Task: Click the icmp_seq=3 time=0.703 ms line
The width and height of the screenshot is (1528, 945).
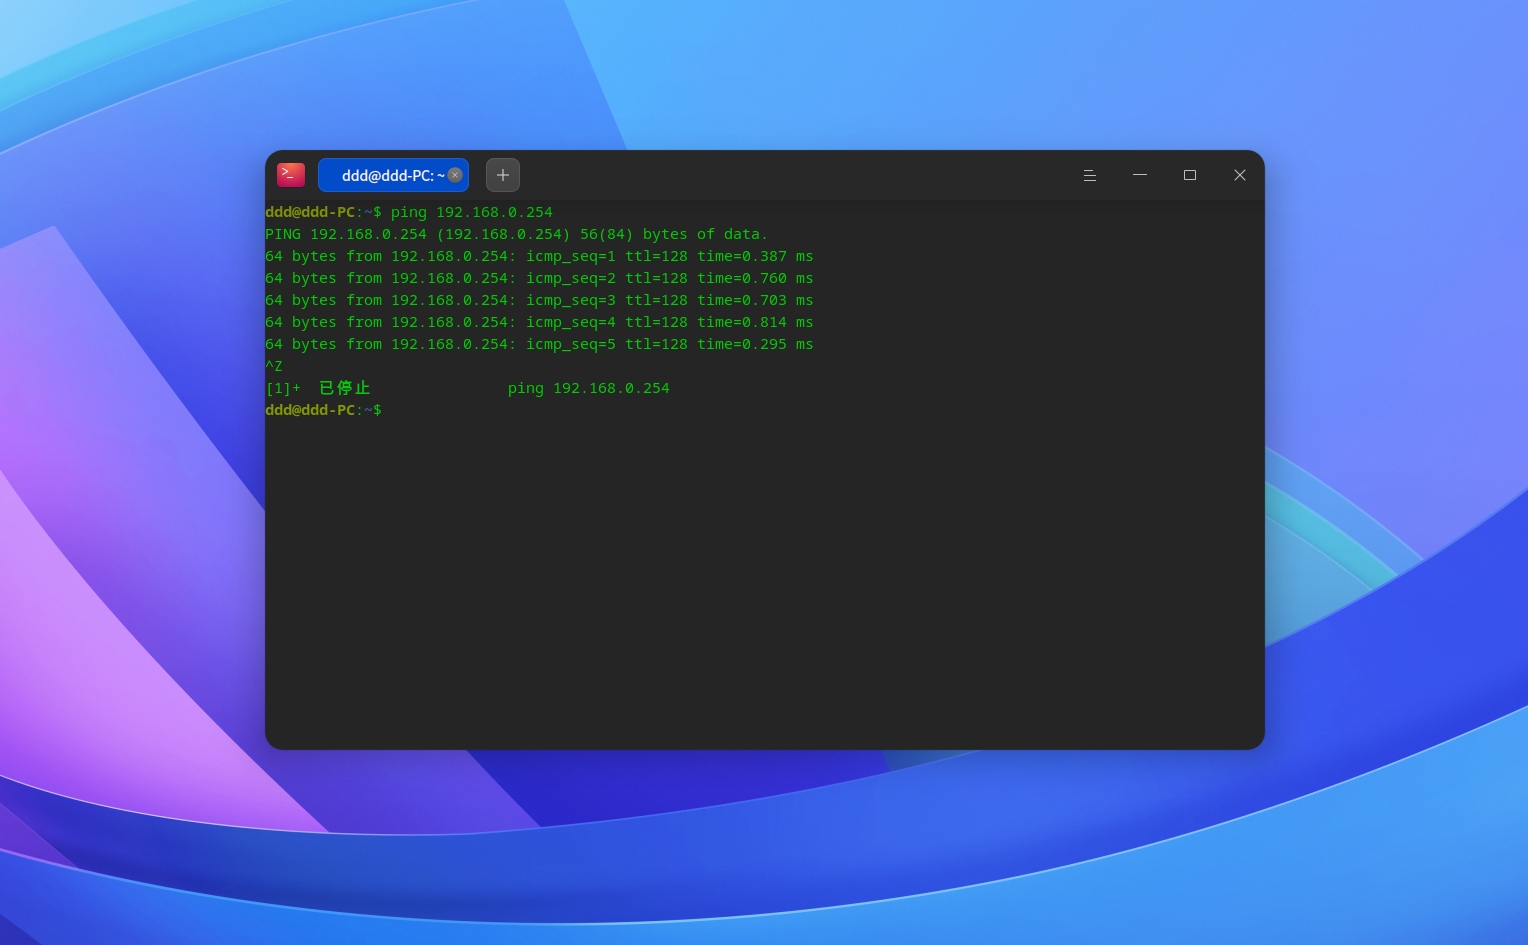Action: point(539,300)
